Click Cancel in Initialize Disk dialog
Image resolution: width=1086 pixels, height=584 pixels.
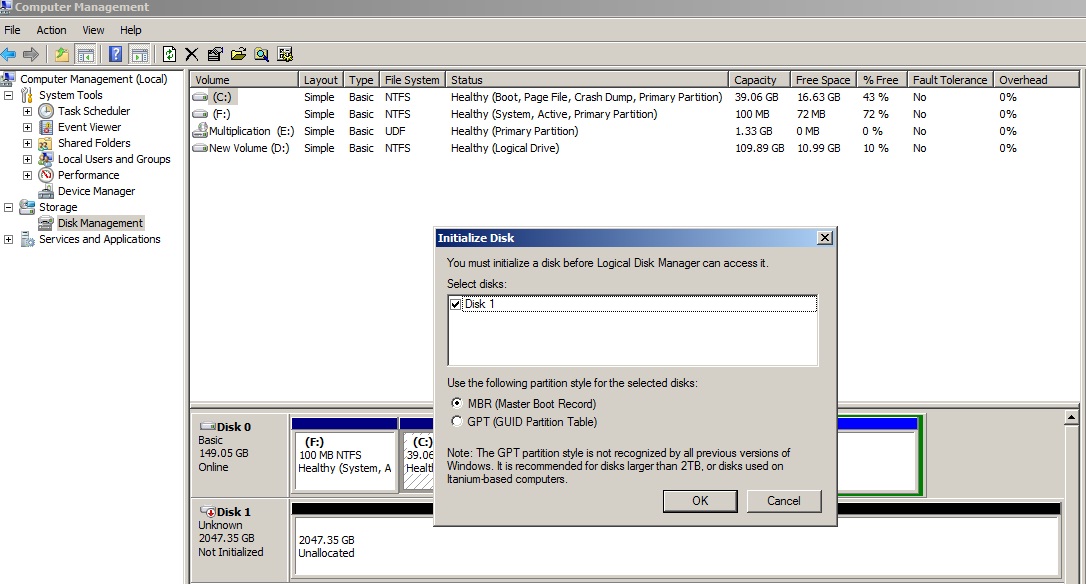(783, 501)
